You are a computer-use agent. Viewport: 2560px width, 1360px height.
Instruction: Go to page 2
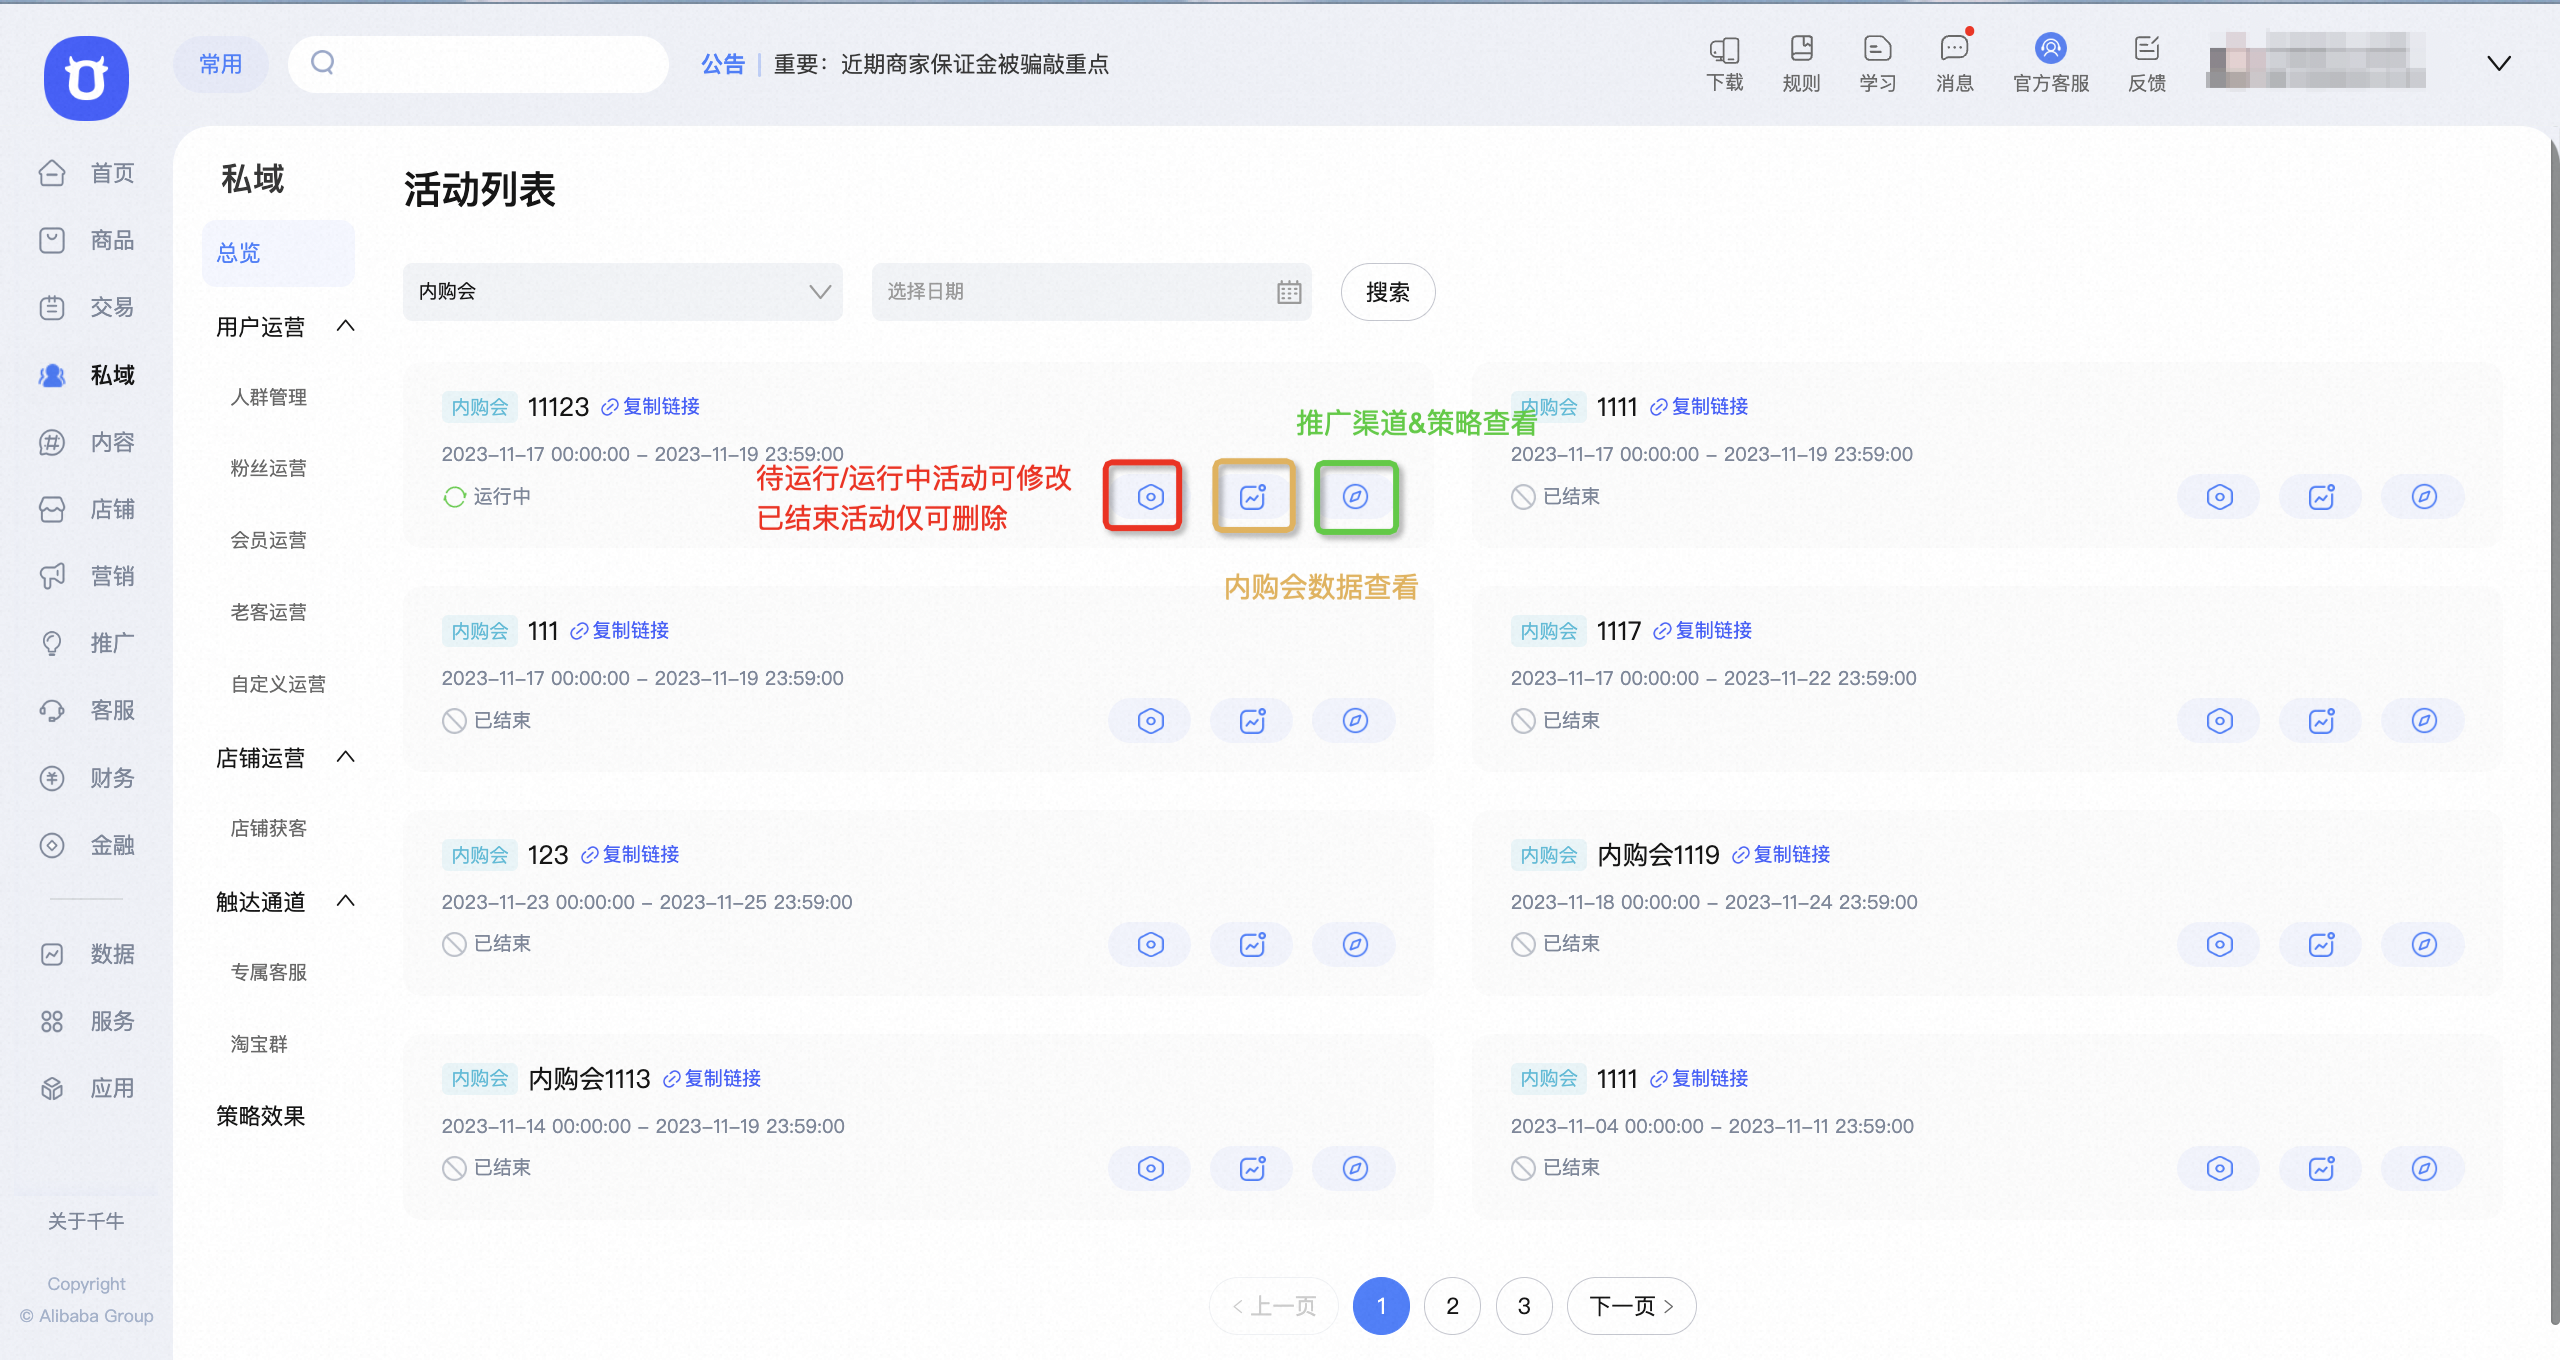[x=1452, y=1306]
